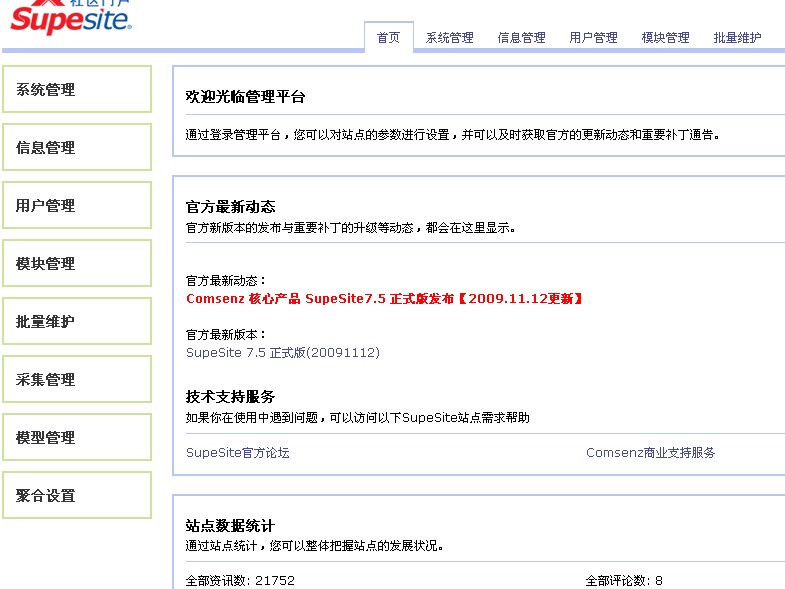This screenshot has width=785, height=589.
Task: Click the SupeSite logo
Action: (x=71, y=18)
